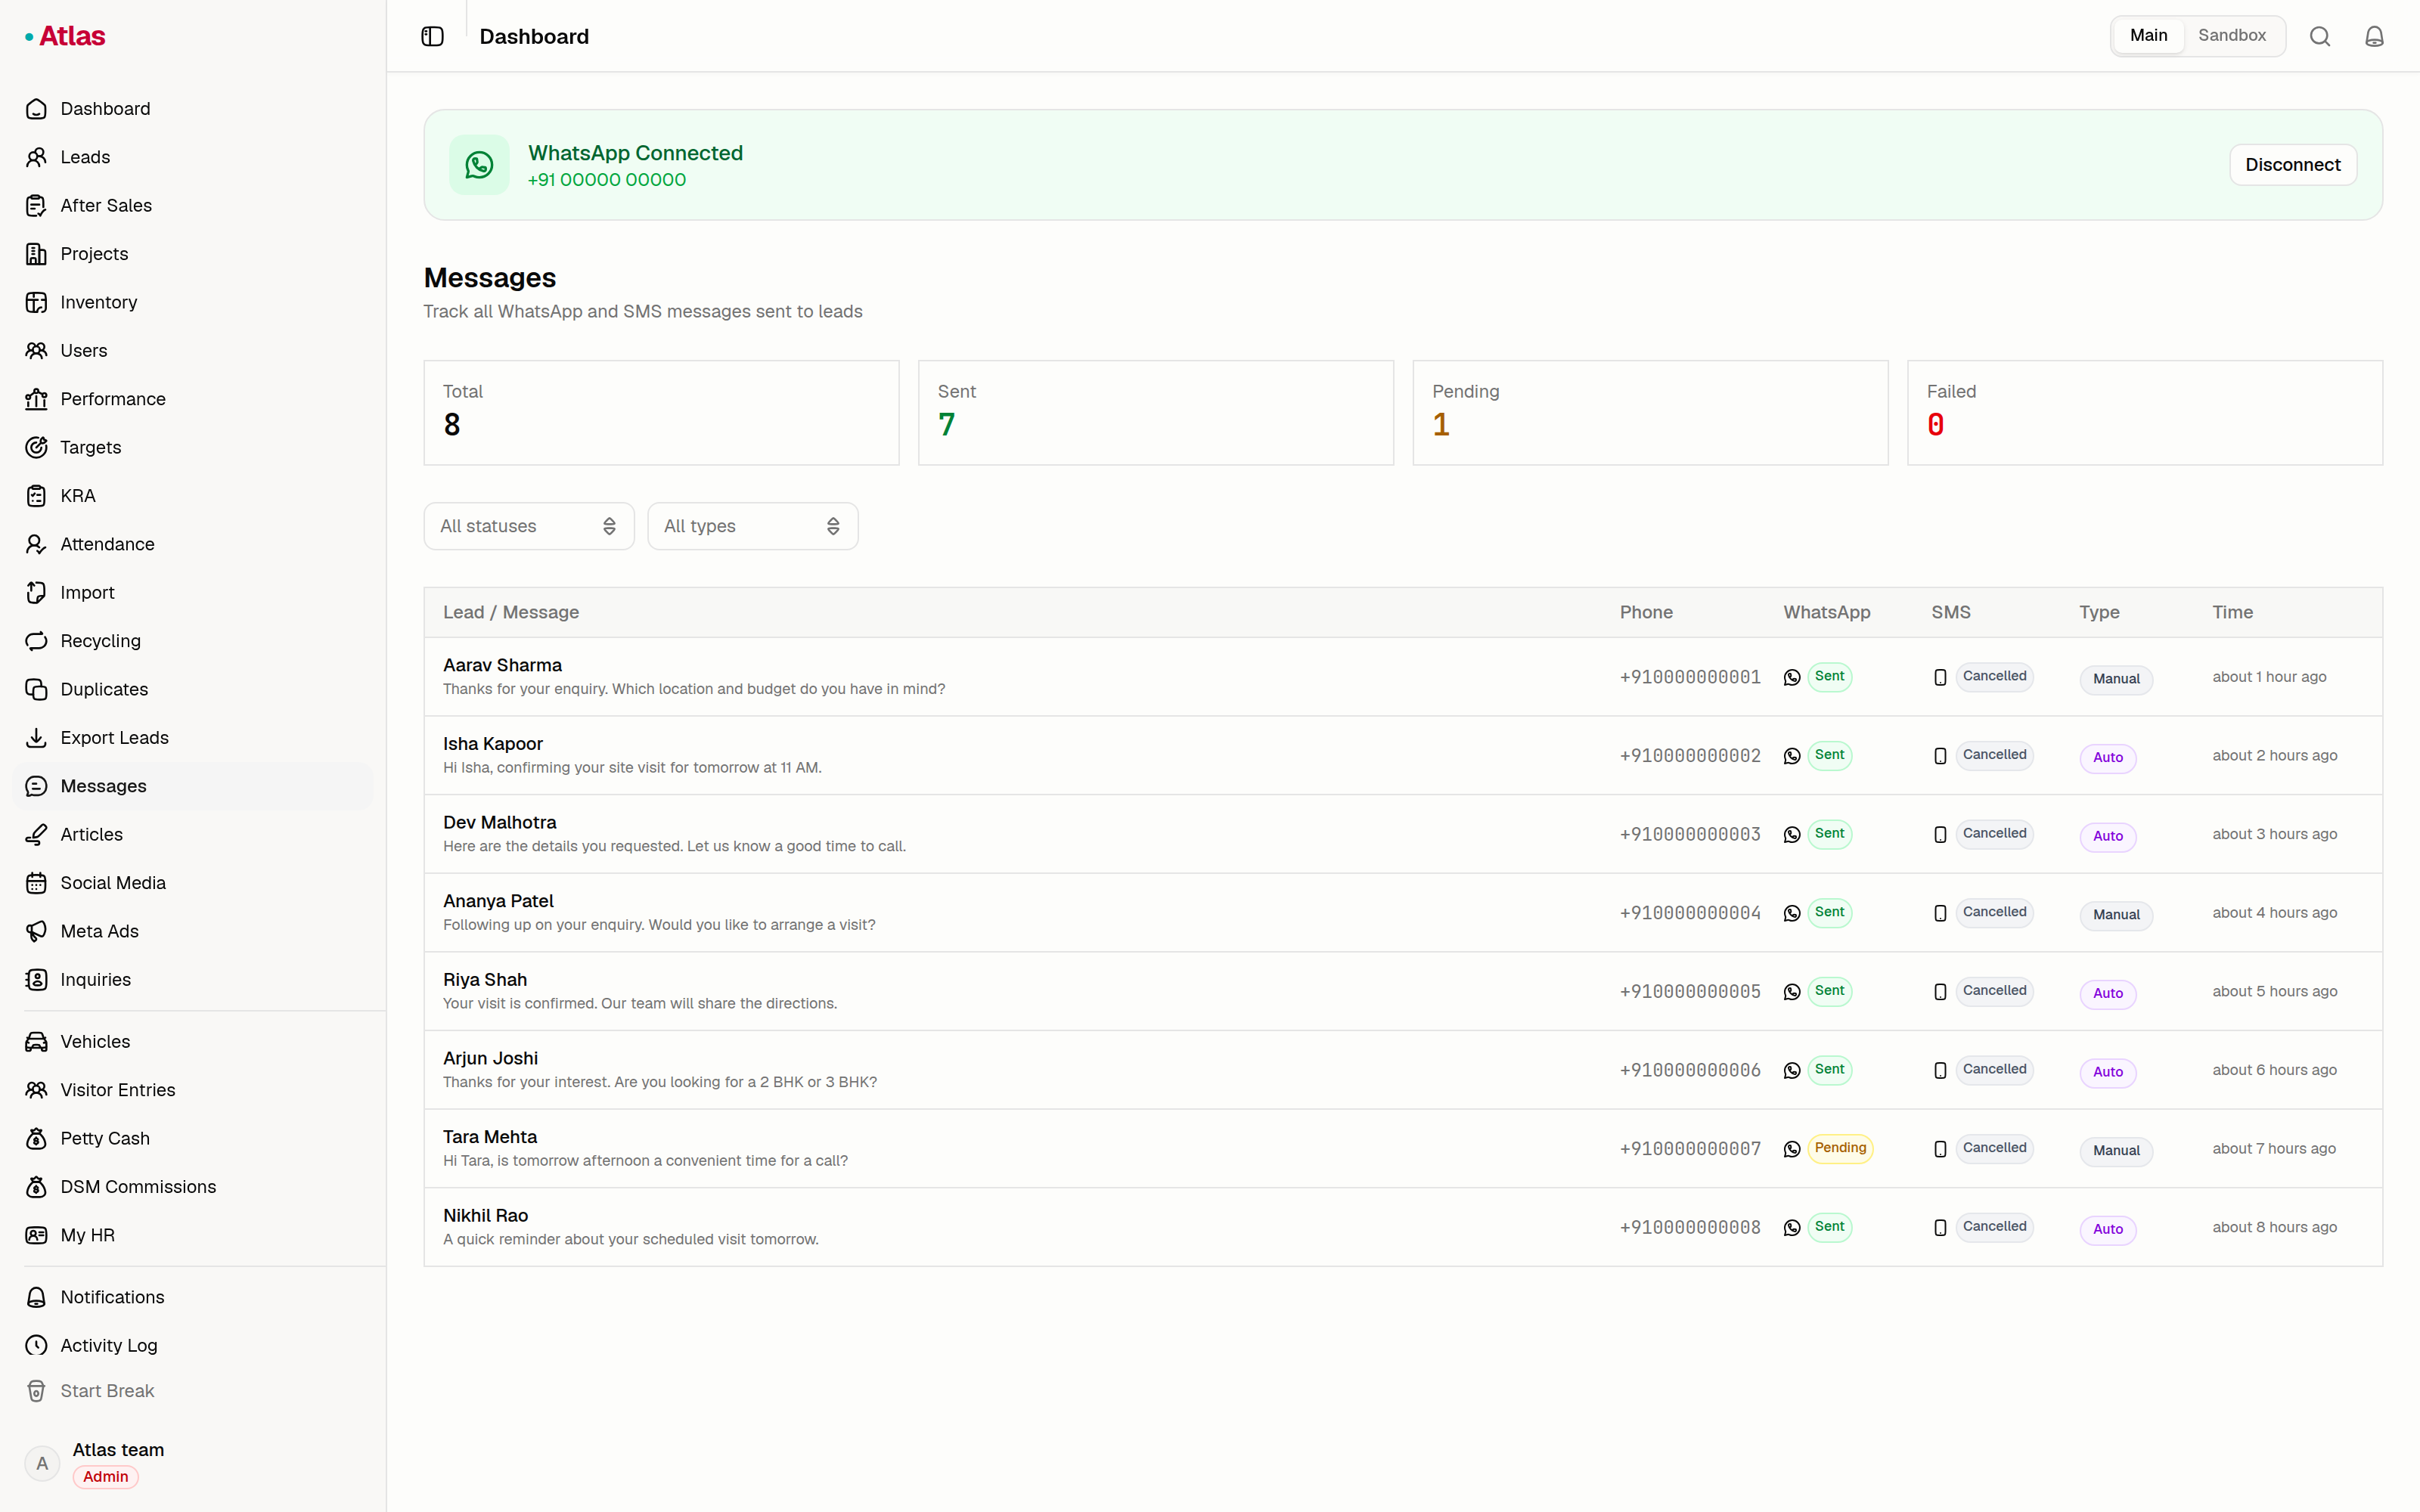Image resolution: width=2420 pixels, height=1512 pixels.
Task: Switch to Main environment
Action: tap(2148, 36)
